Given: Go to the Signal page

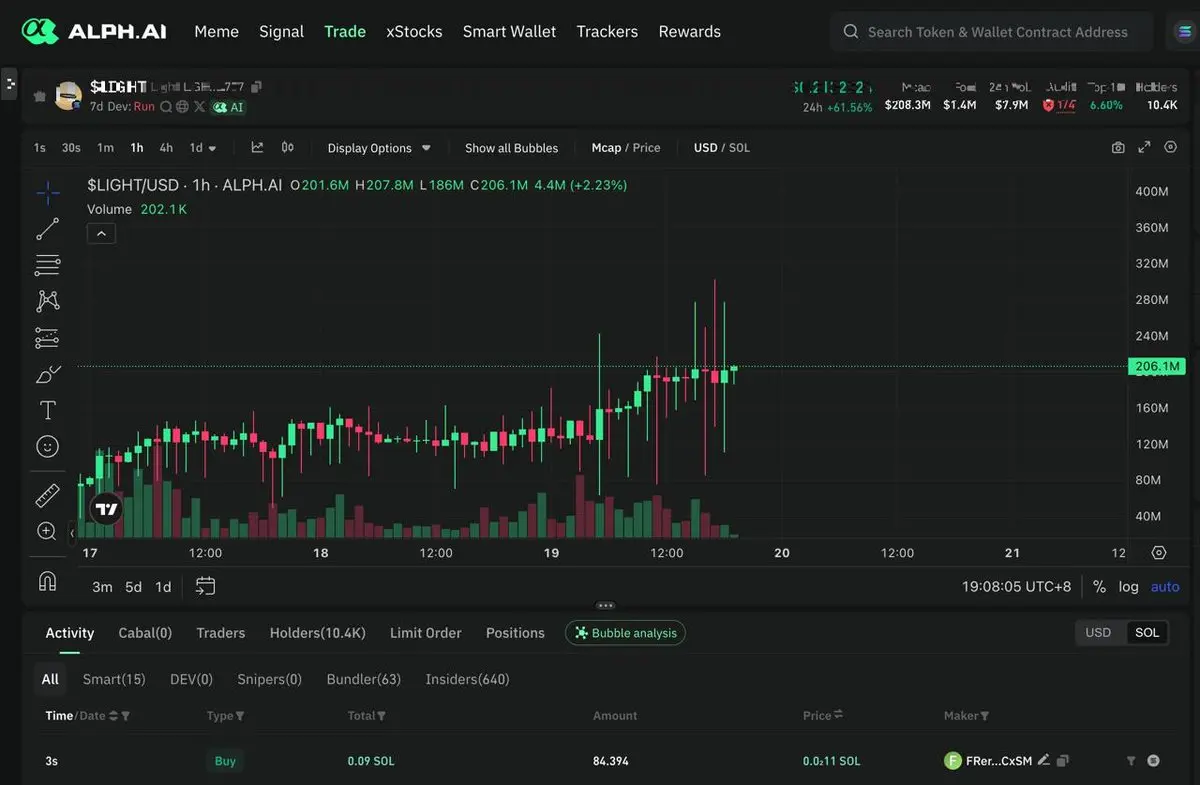Looking at the screenshot, I should 281,31.
